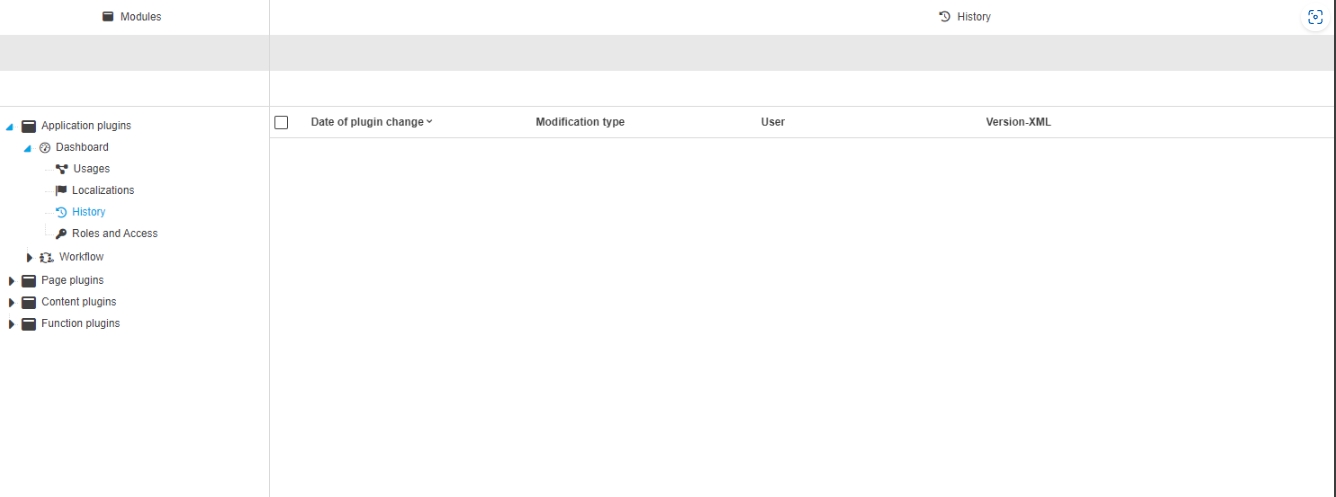This screenshot has height=497, width=1336.
Task: Expand the Content plugins node
Action: coord(12,302)
